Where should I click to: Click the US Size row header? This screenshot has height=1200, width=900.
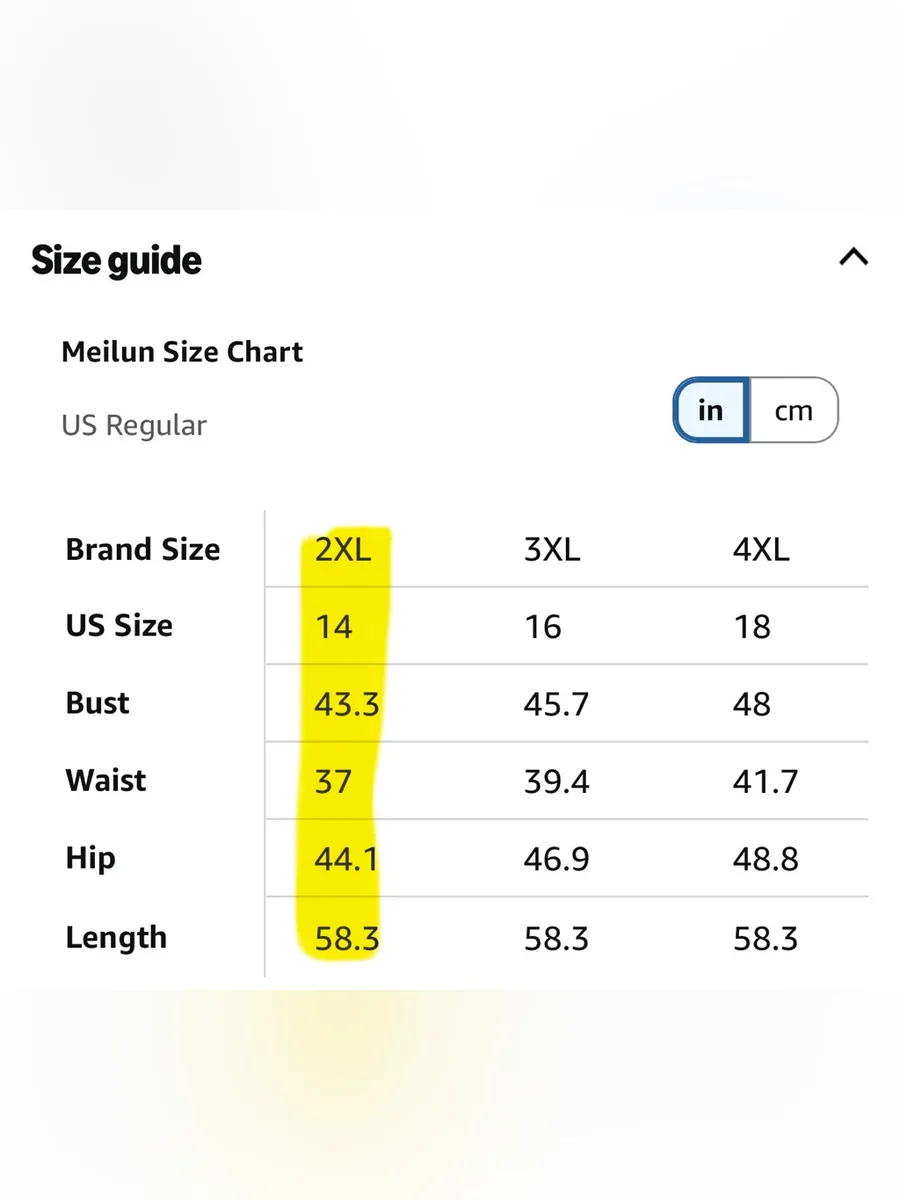pyautogui.click(x=119, y=626)
